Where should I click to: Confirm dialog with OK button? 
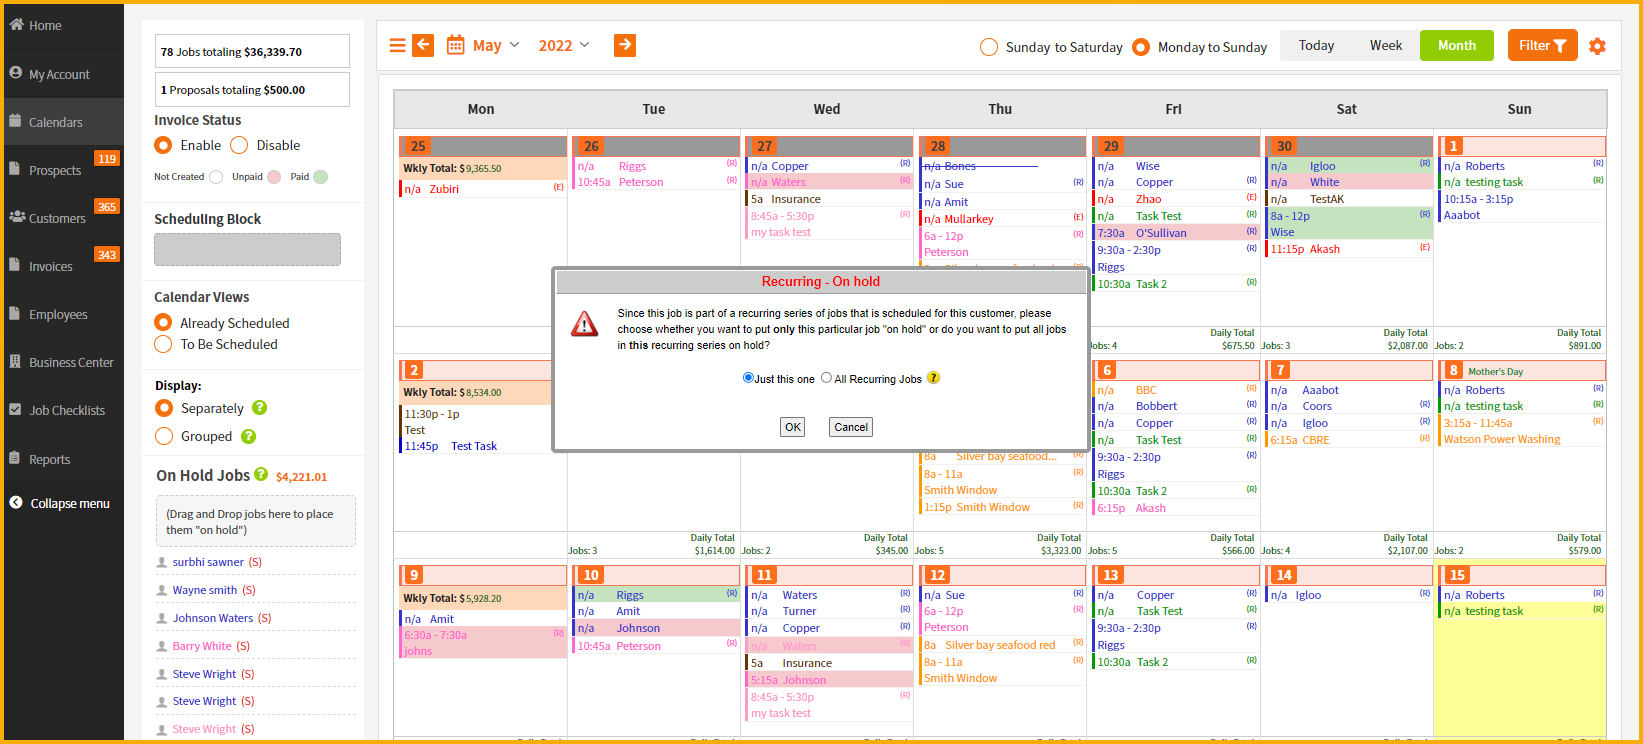[x=792, y=427]
